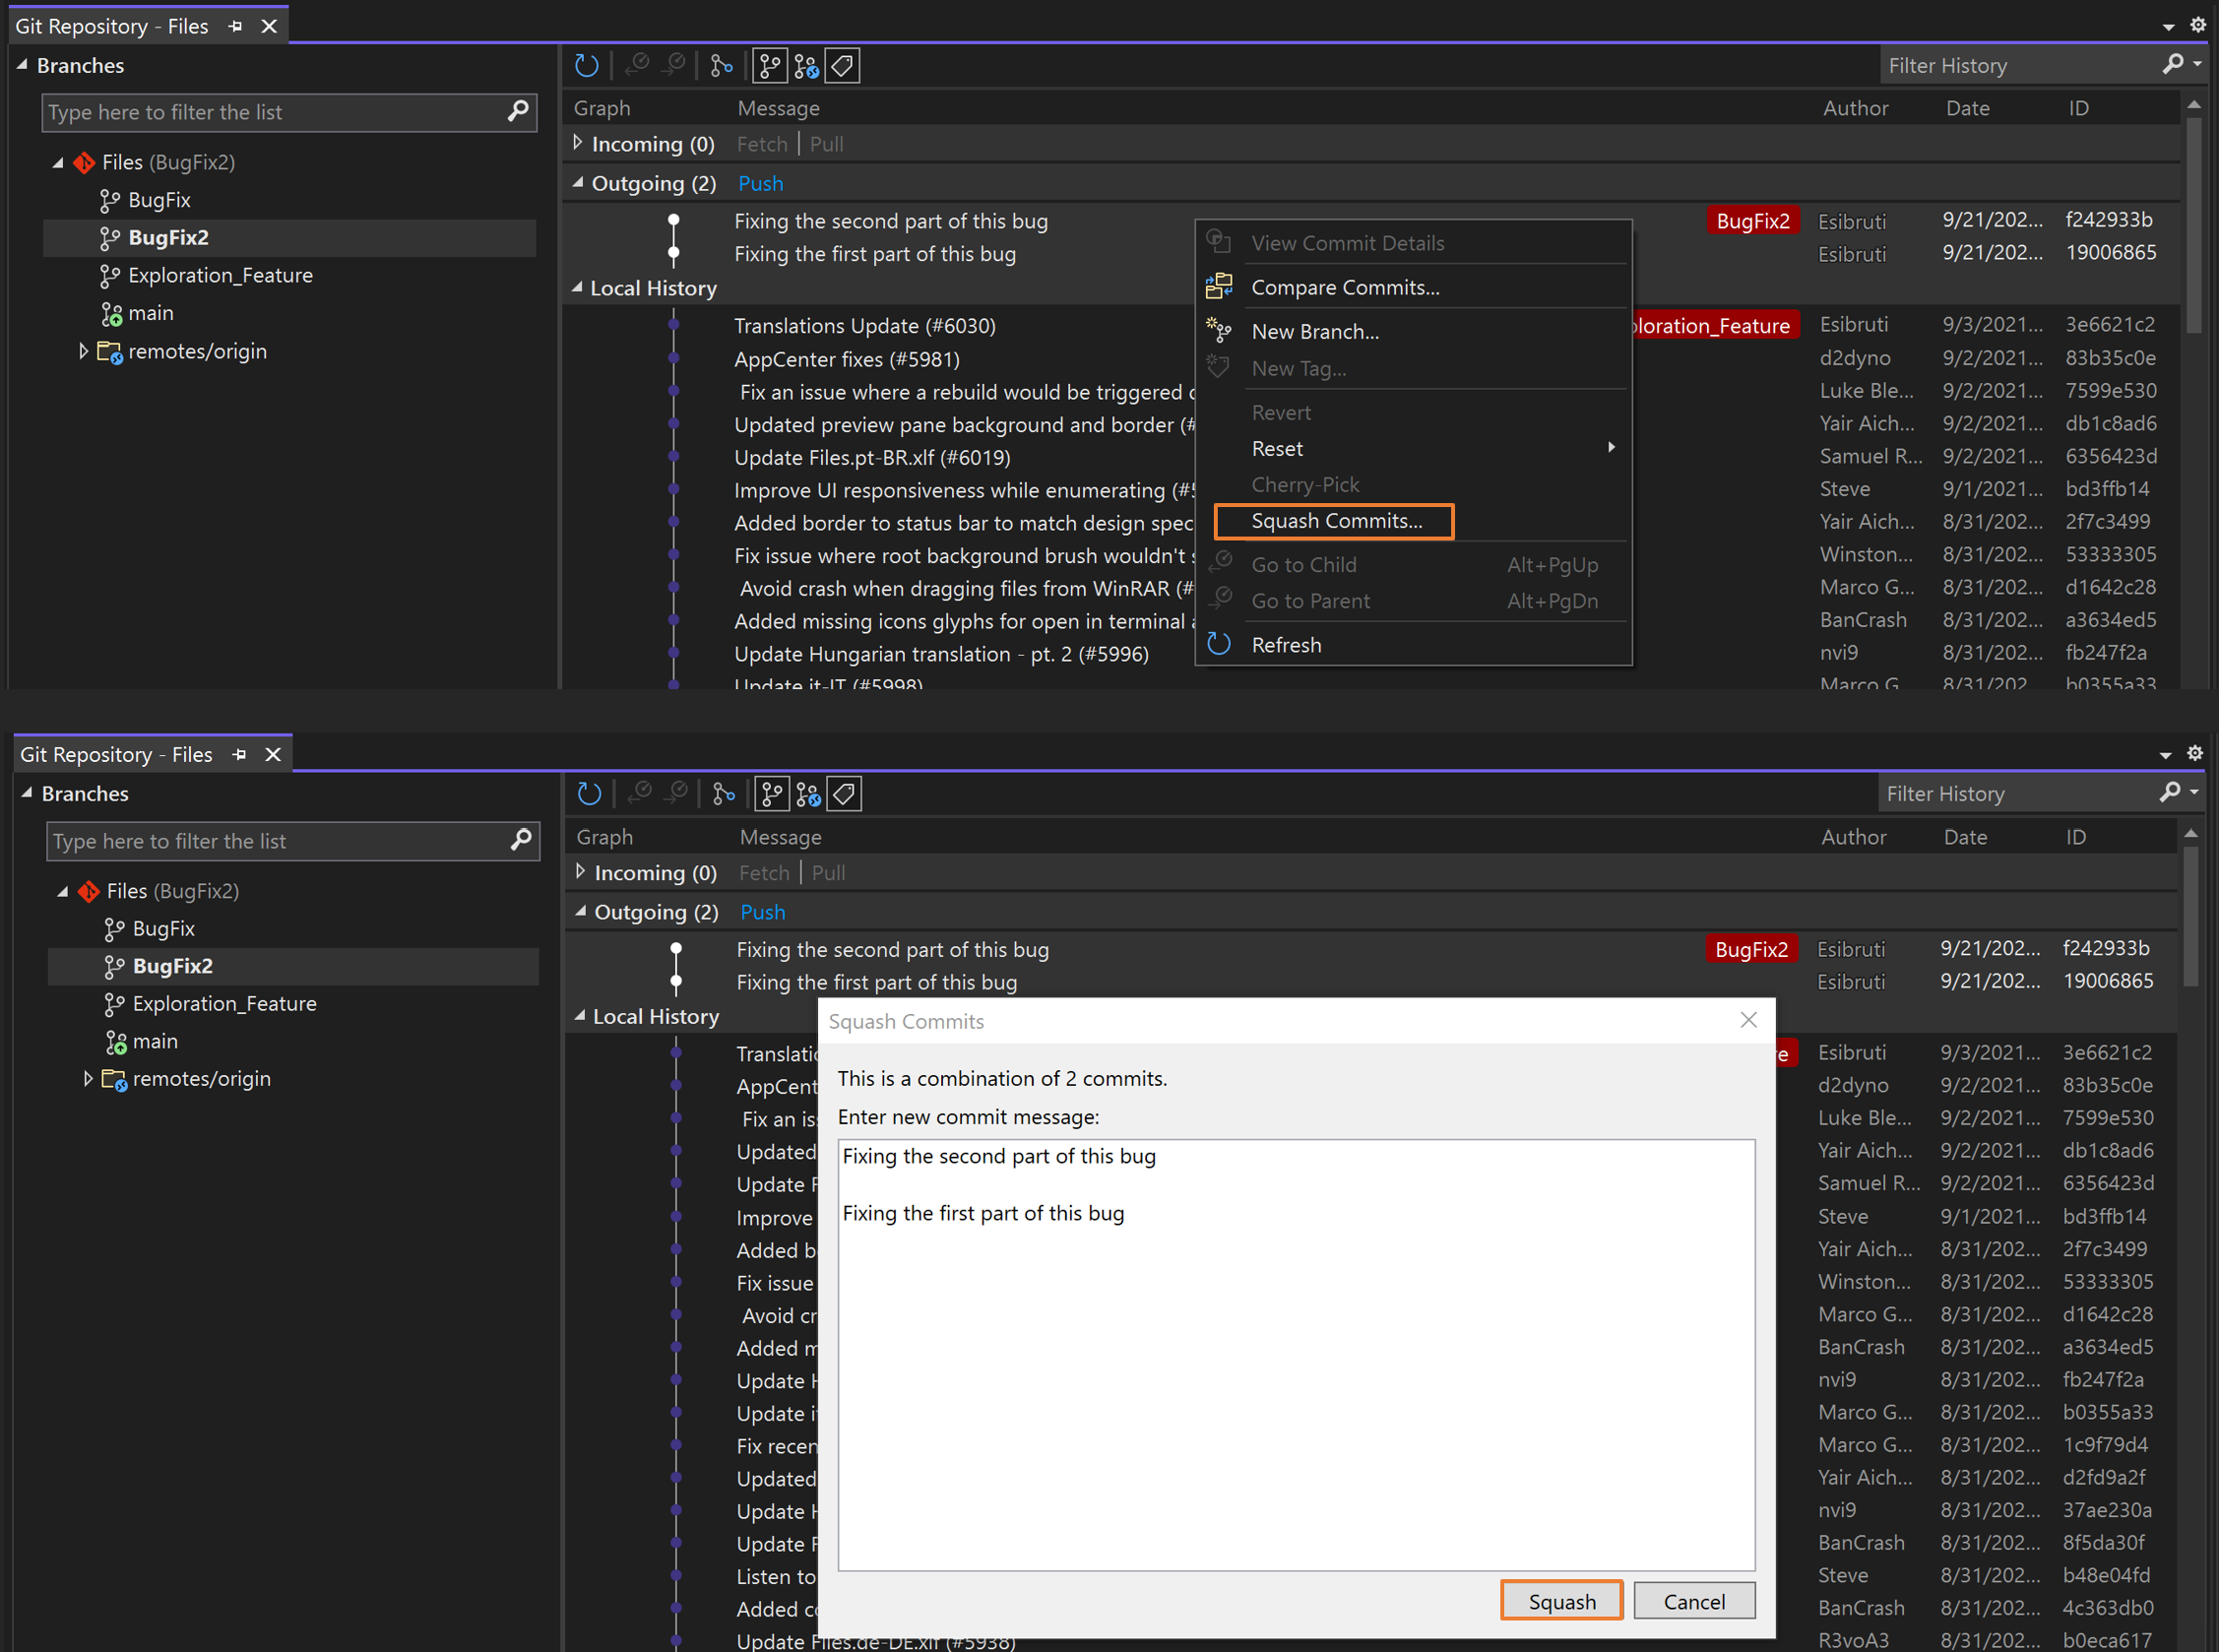Click the branch management icon
2219x1652 pixels.
coord(770,64)
